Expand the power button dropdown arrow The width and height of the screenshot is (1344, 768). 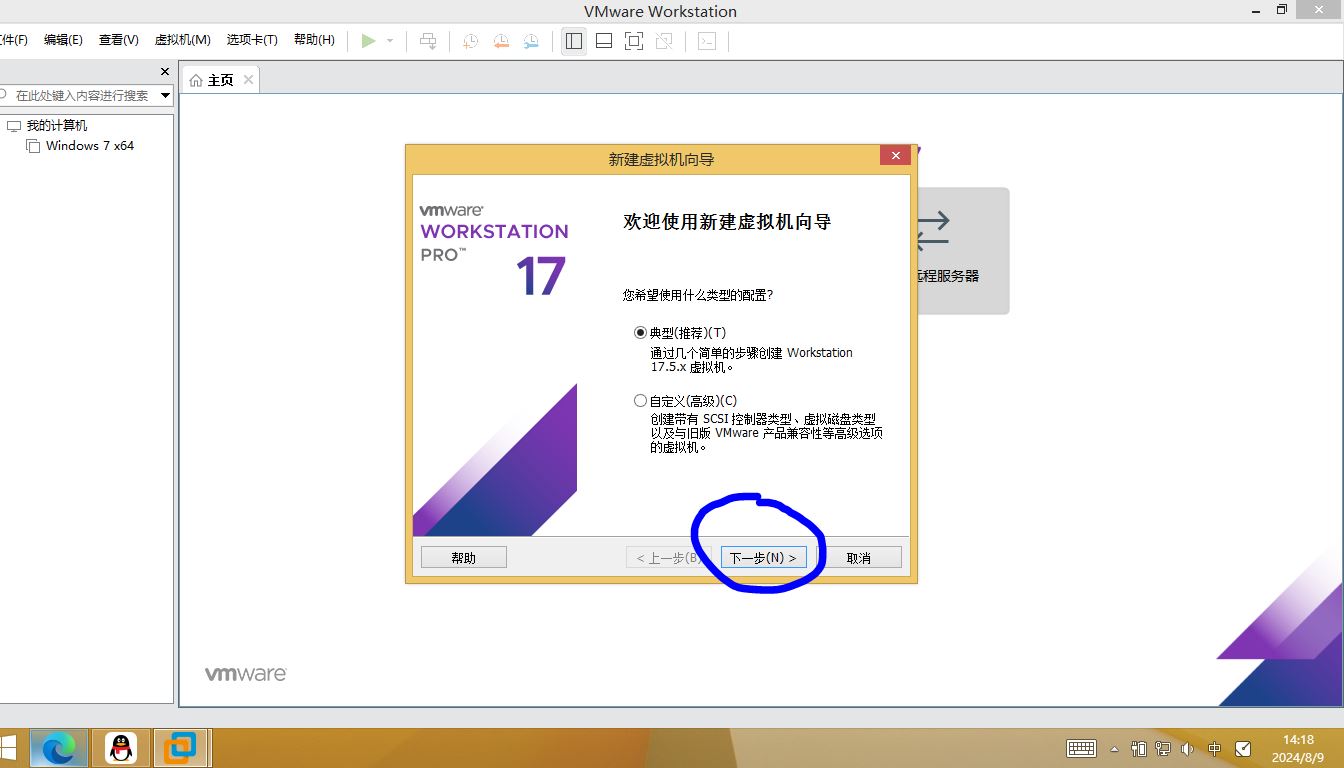[x=390, y=41]
